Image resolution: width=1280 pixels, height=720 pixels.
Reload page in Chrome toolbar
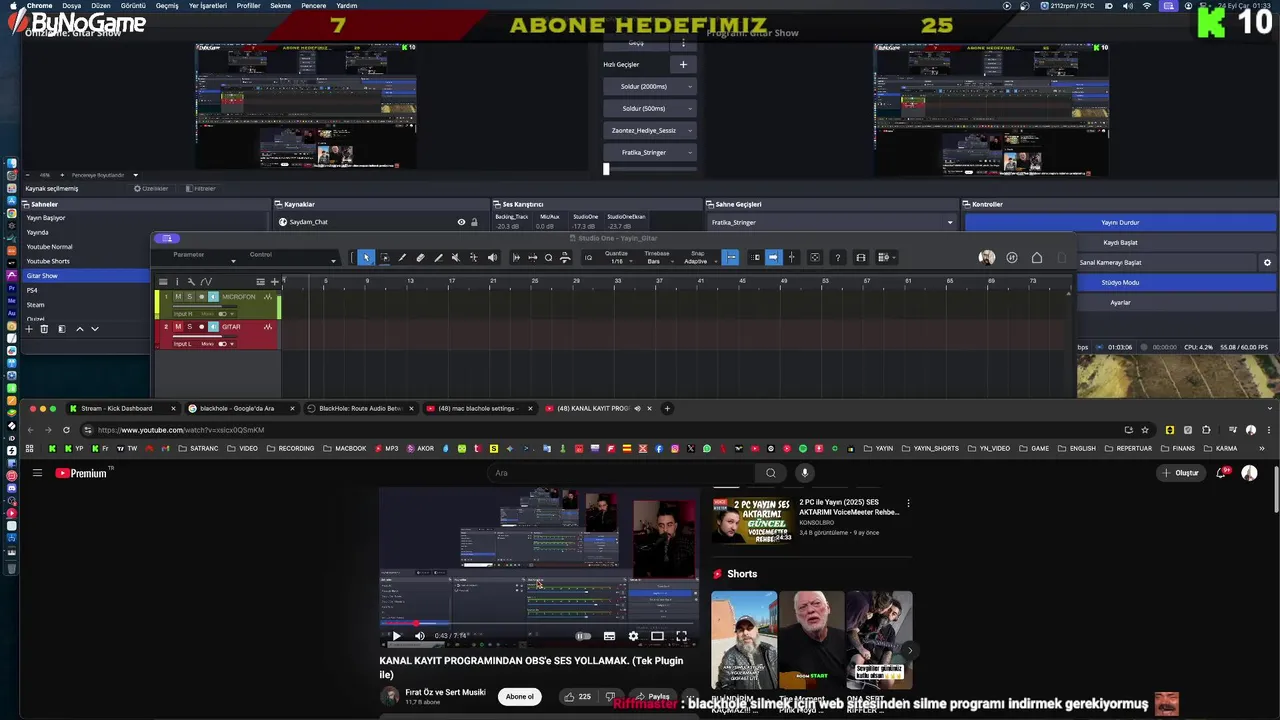(66, 430)
